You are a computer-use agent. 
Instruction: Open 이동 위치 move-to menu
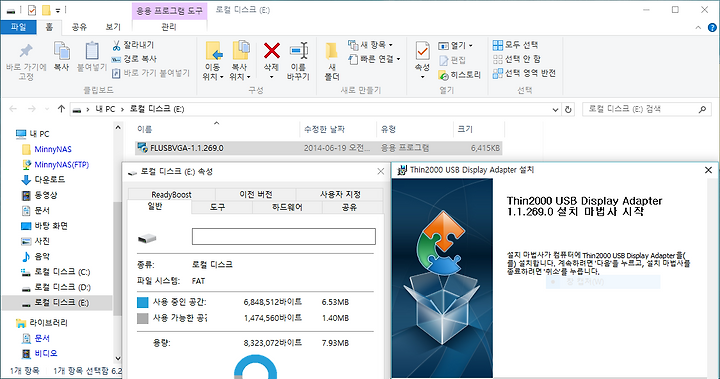[x=214, y=61]
